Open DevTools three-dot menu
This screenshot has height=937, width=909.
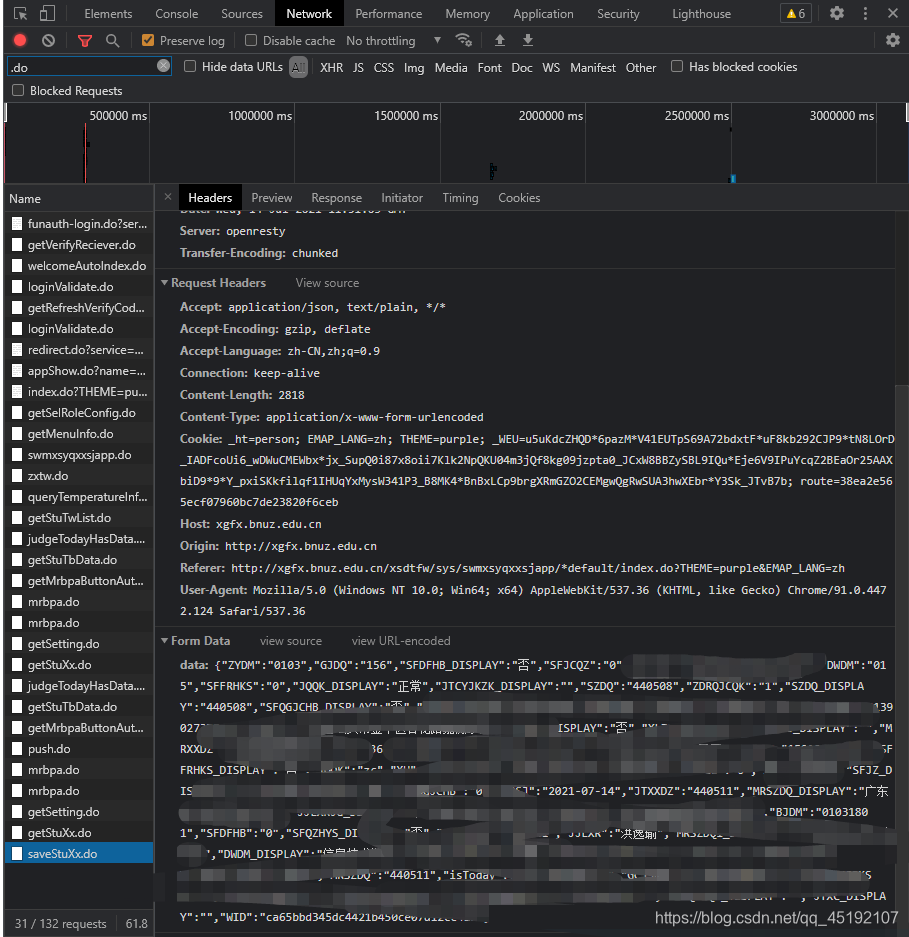click(865, 13)
